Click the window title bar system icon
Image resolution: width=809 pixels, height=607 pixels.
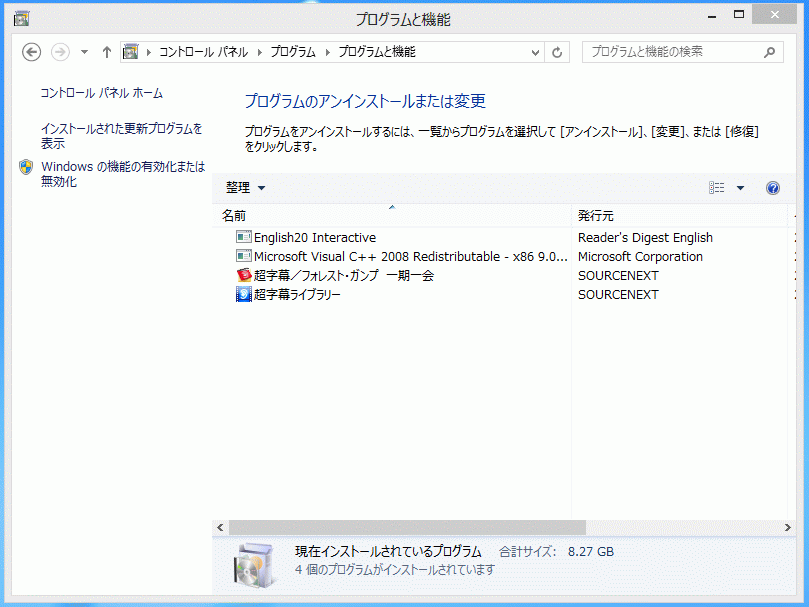click(22, 19)
